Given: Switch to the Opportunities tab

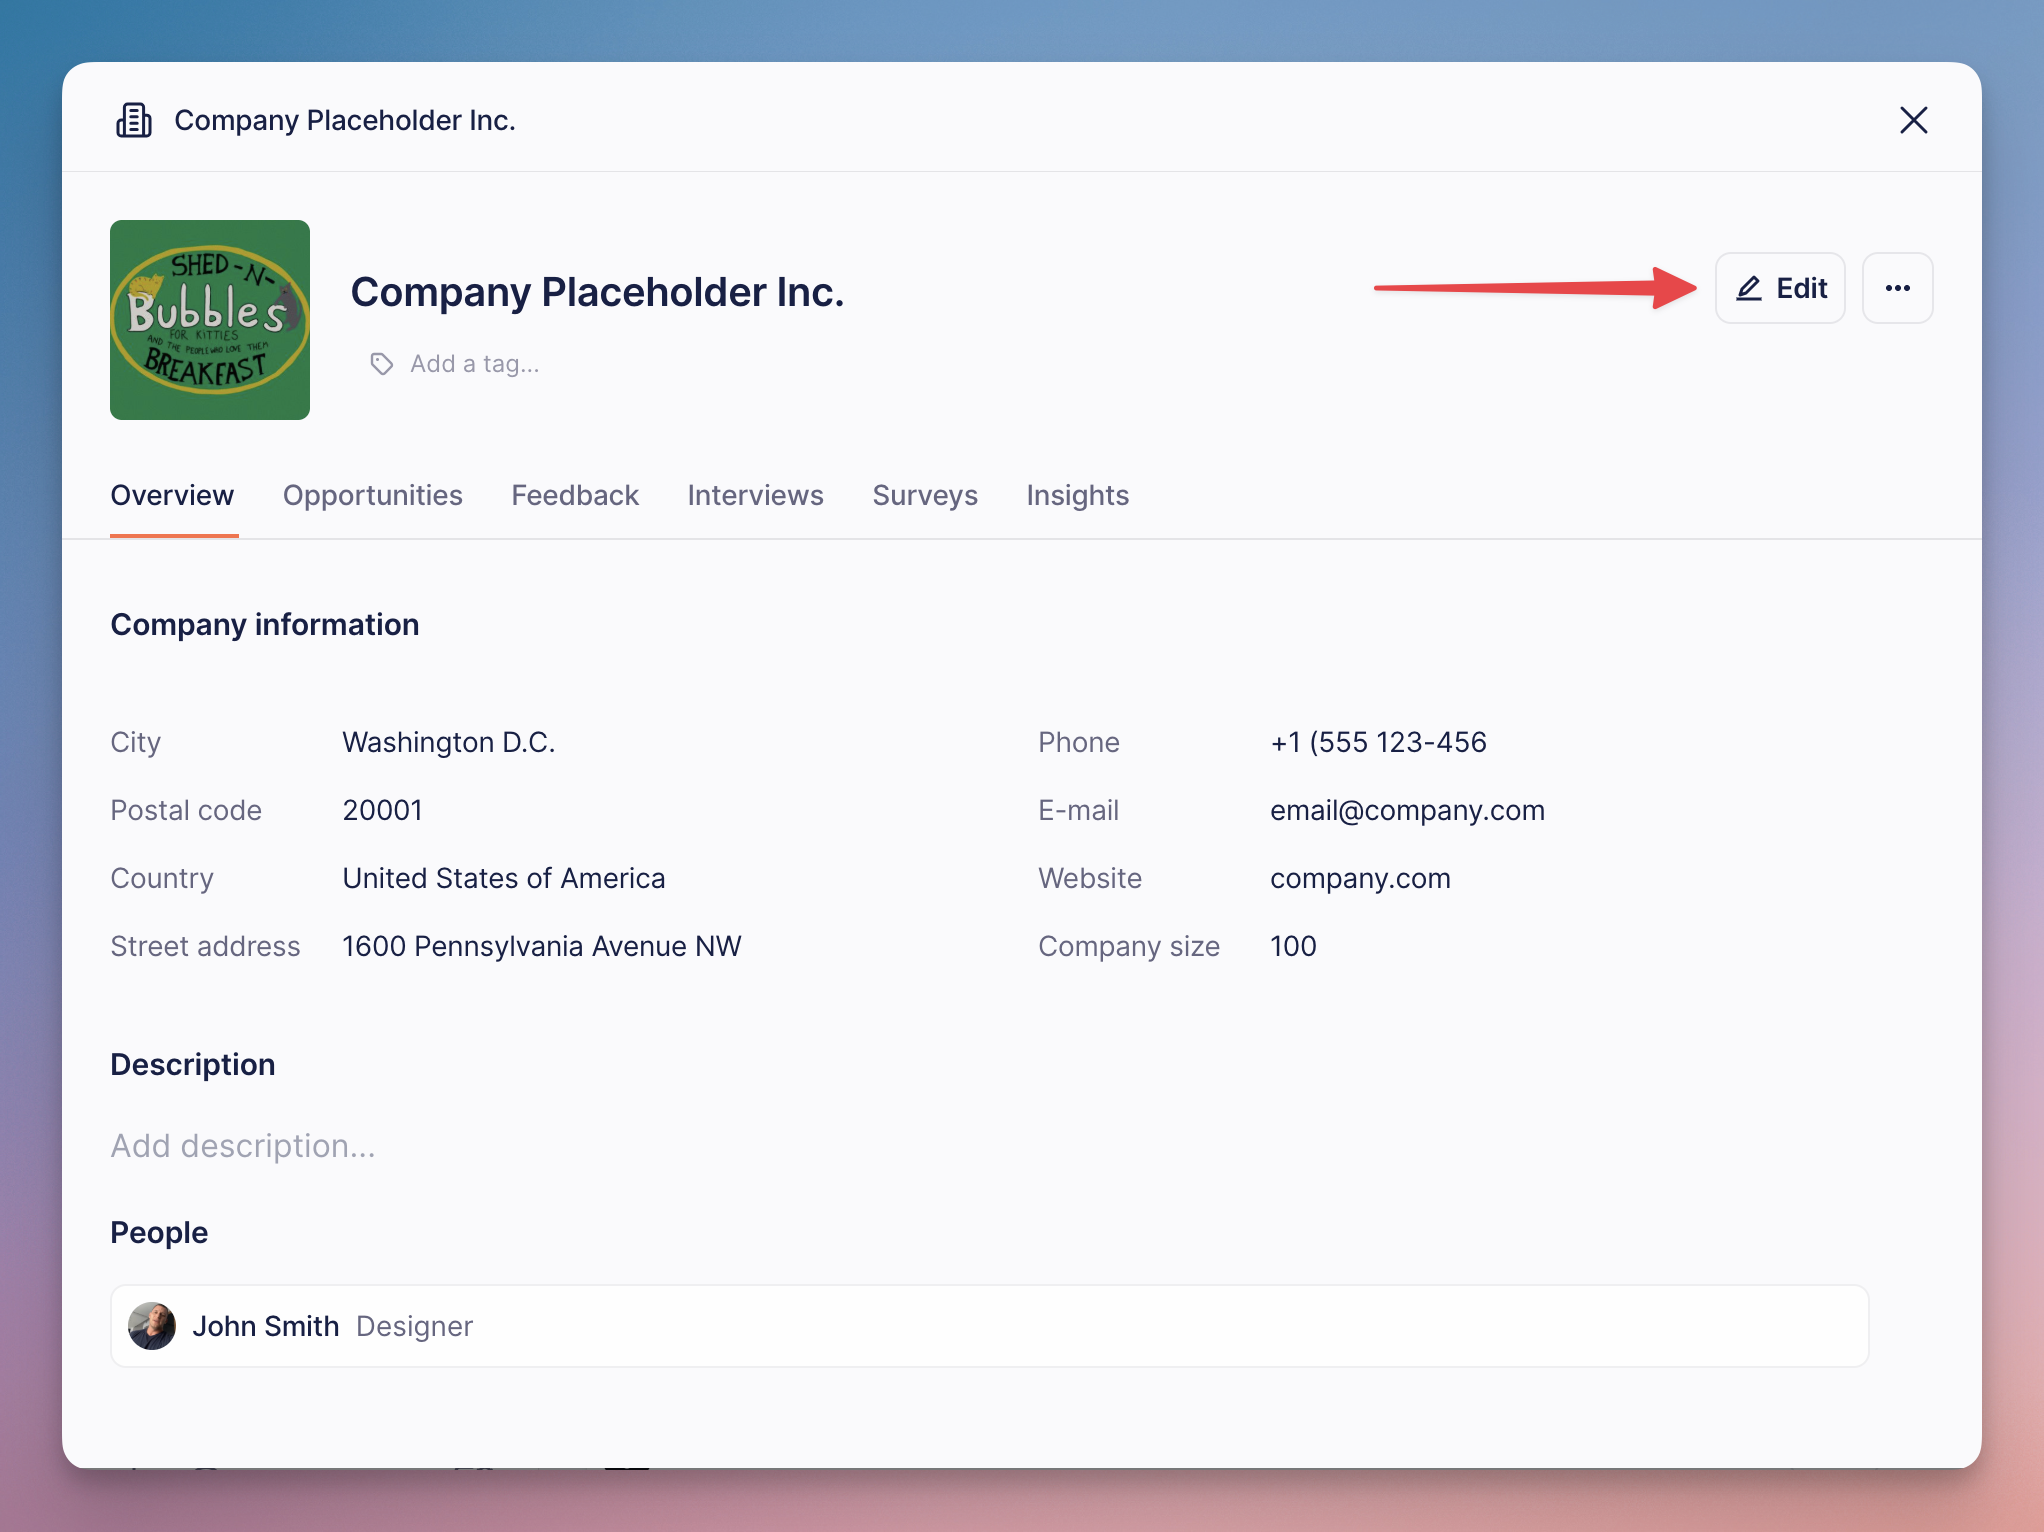Looking at the screenshot, I should 372,495.
